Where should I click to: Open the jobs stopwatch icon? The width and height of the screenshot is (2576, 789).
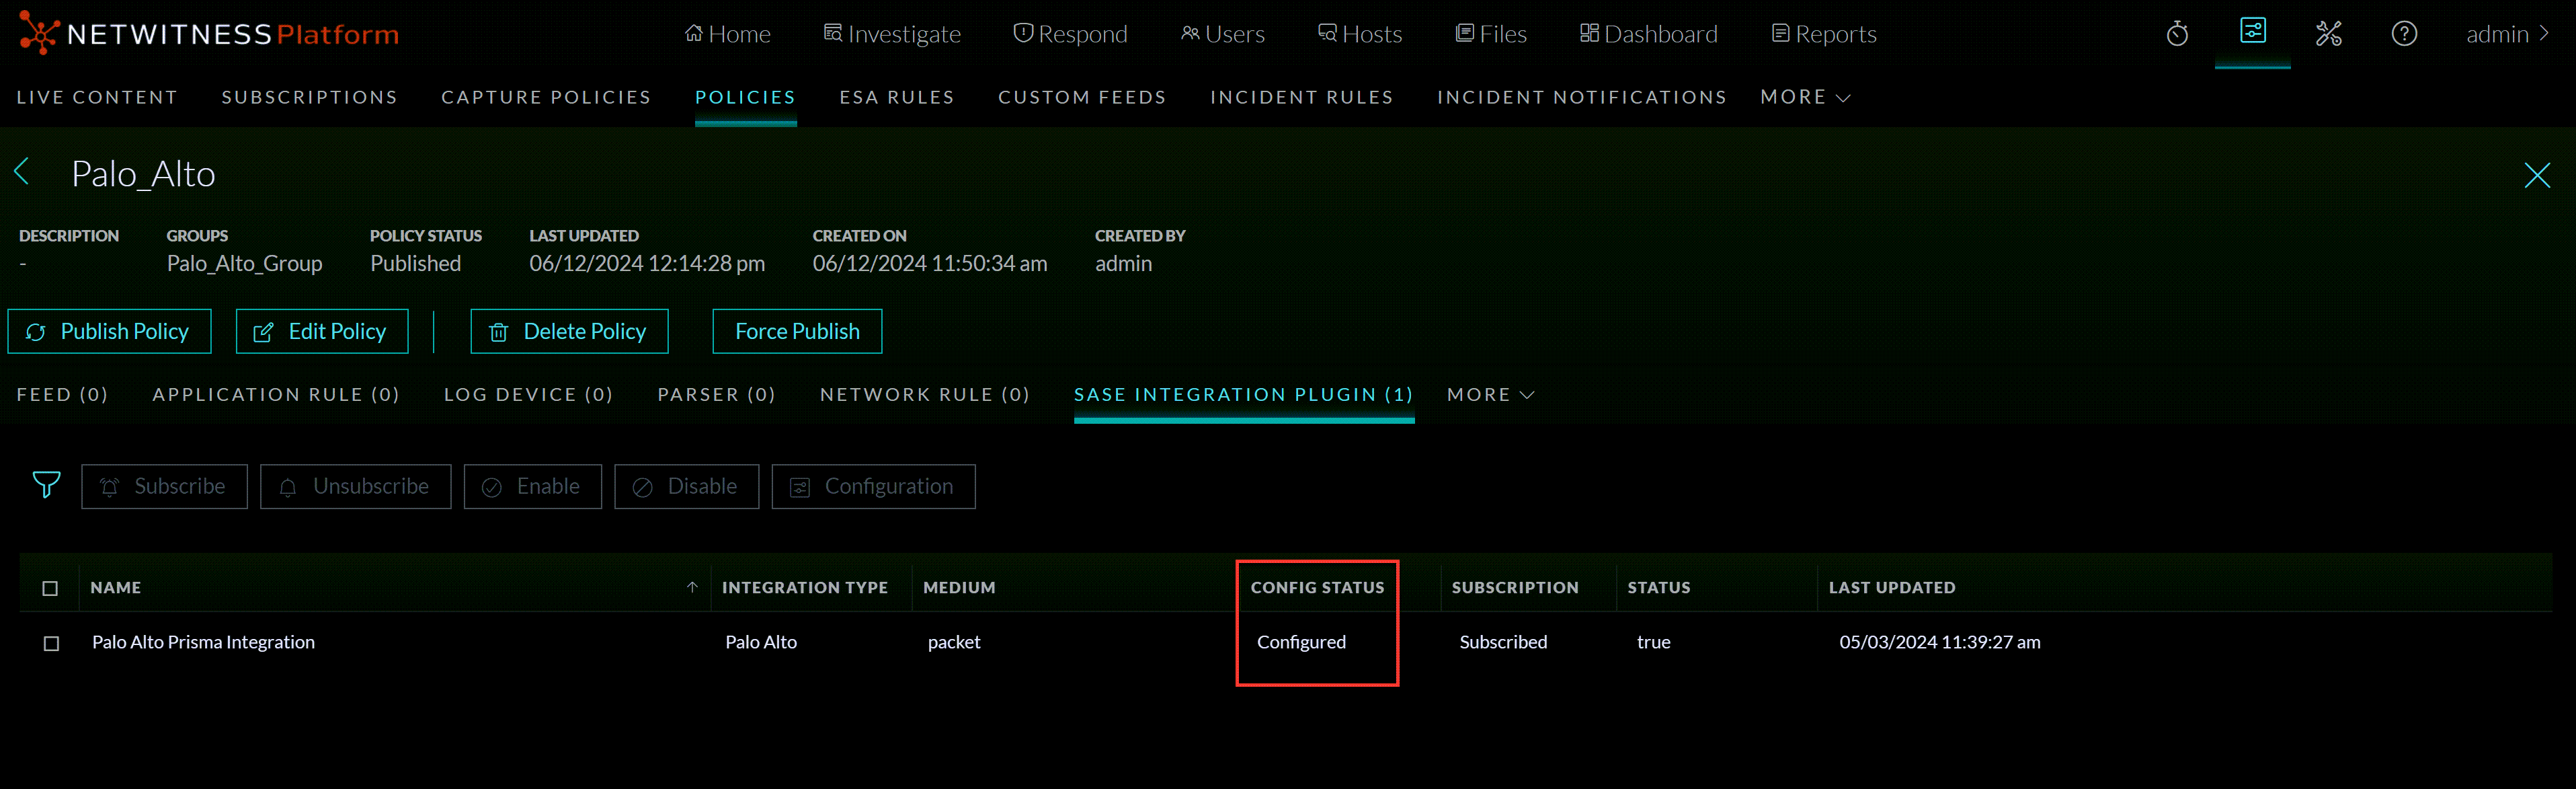pyautogui.click(x=2177, y=35)
